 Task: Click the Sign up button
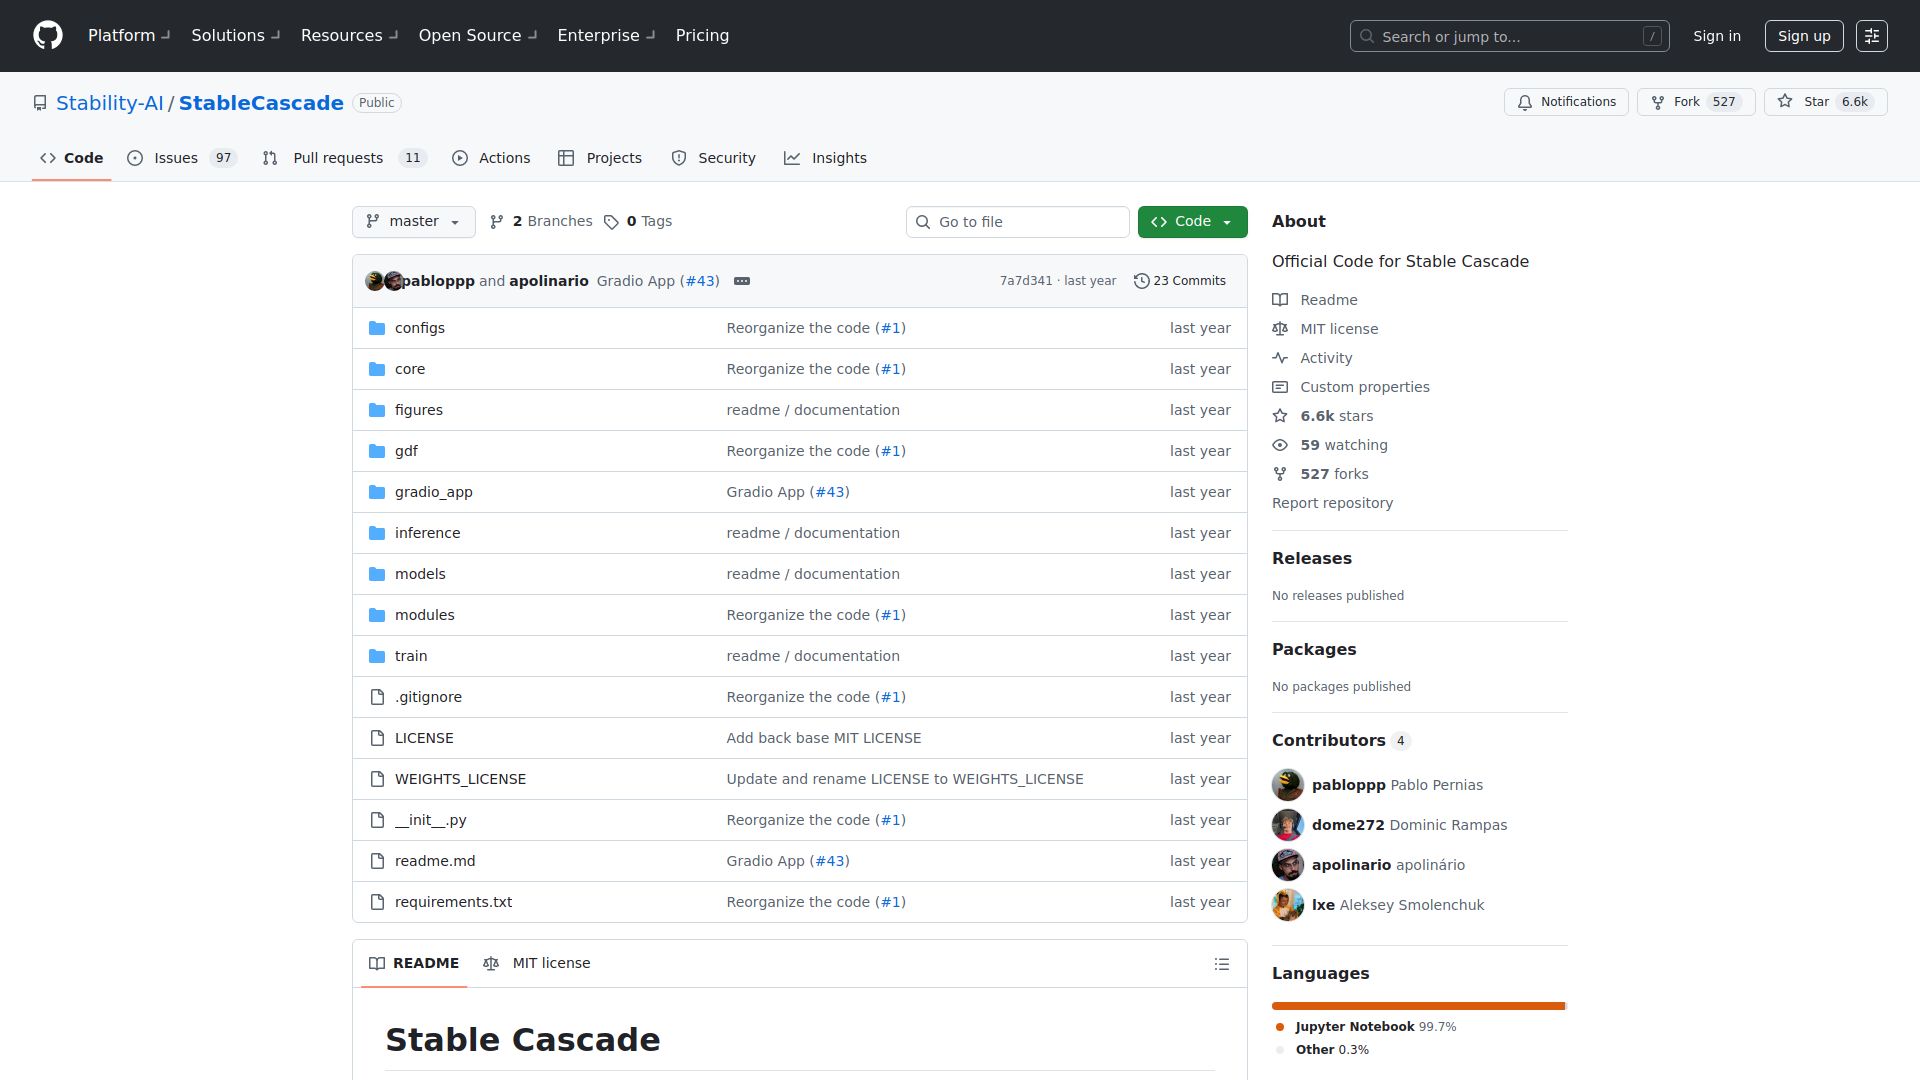tap(1803, 35)
